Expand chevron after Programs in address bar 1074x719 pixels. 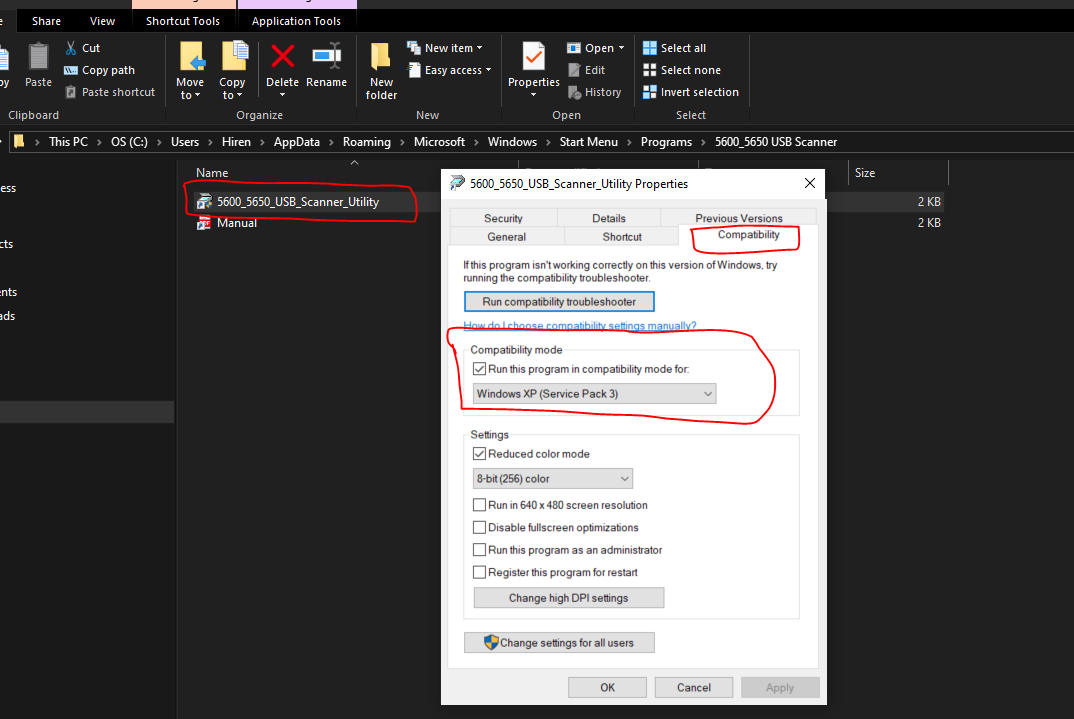click(x=703, y=142)
